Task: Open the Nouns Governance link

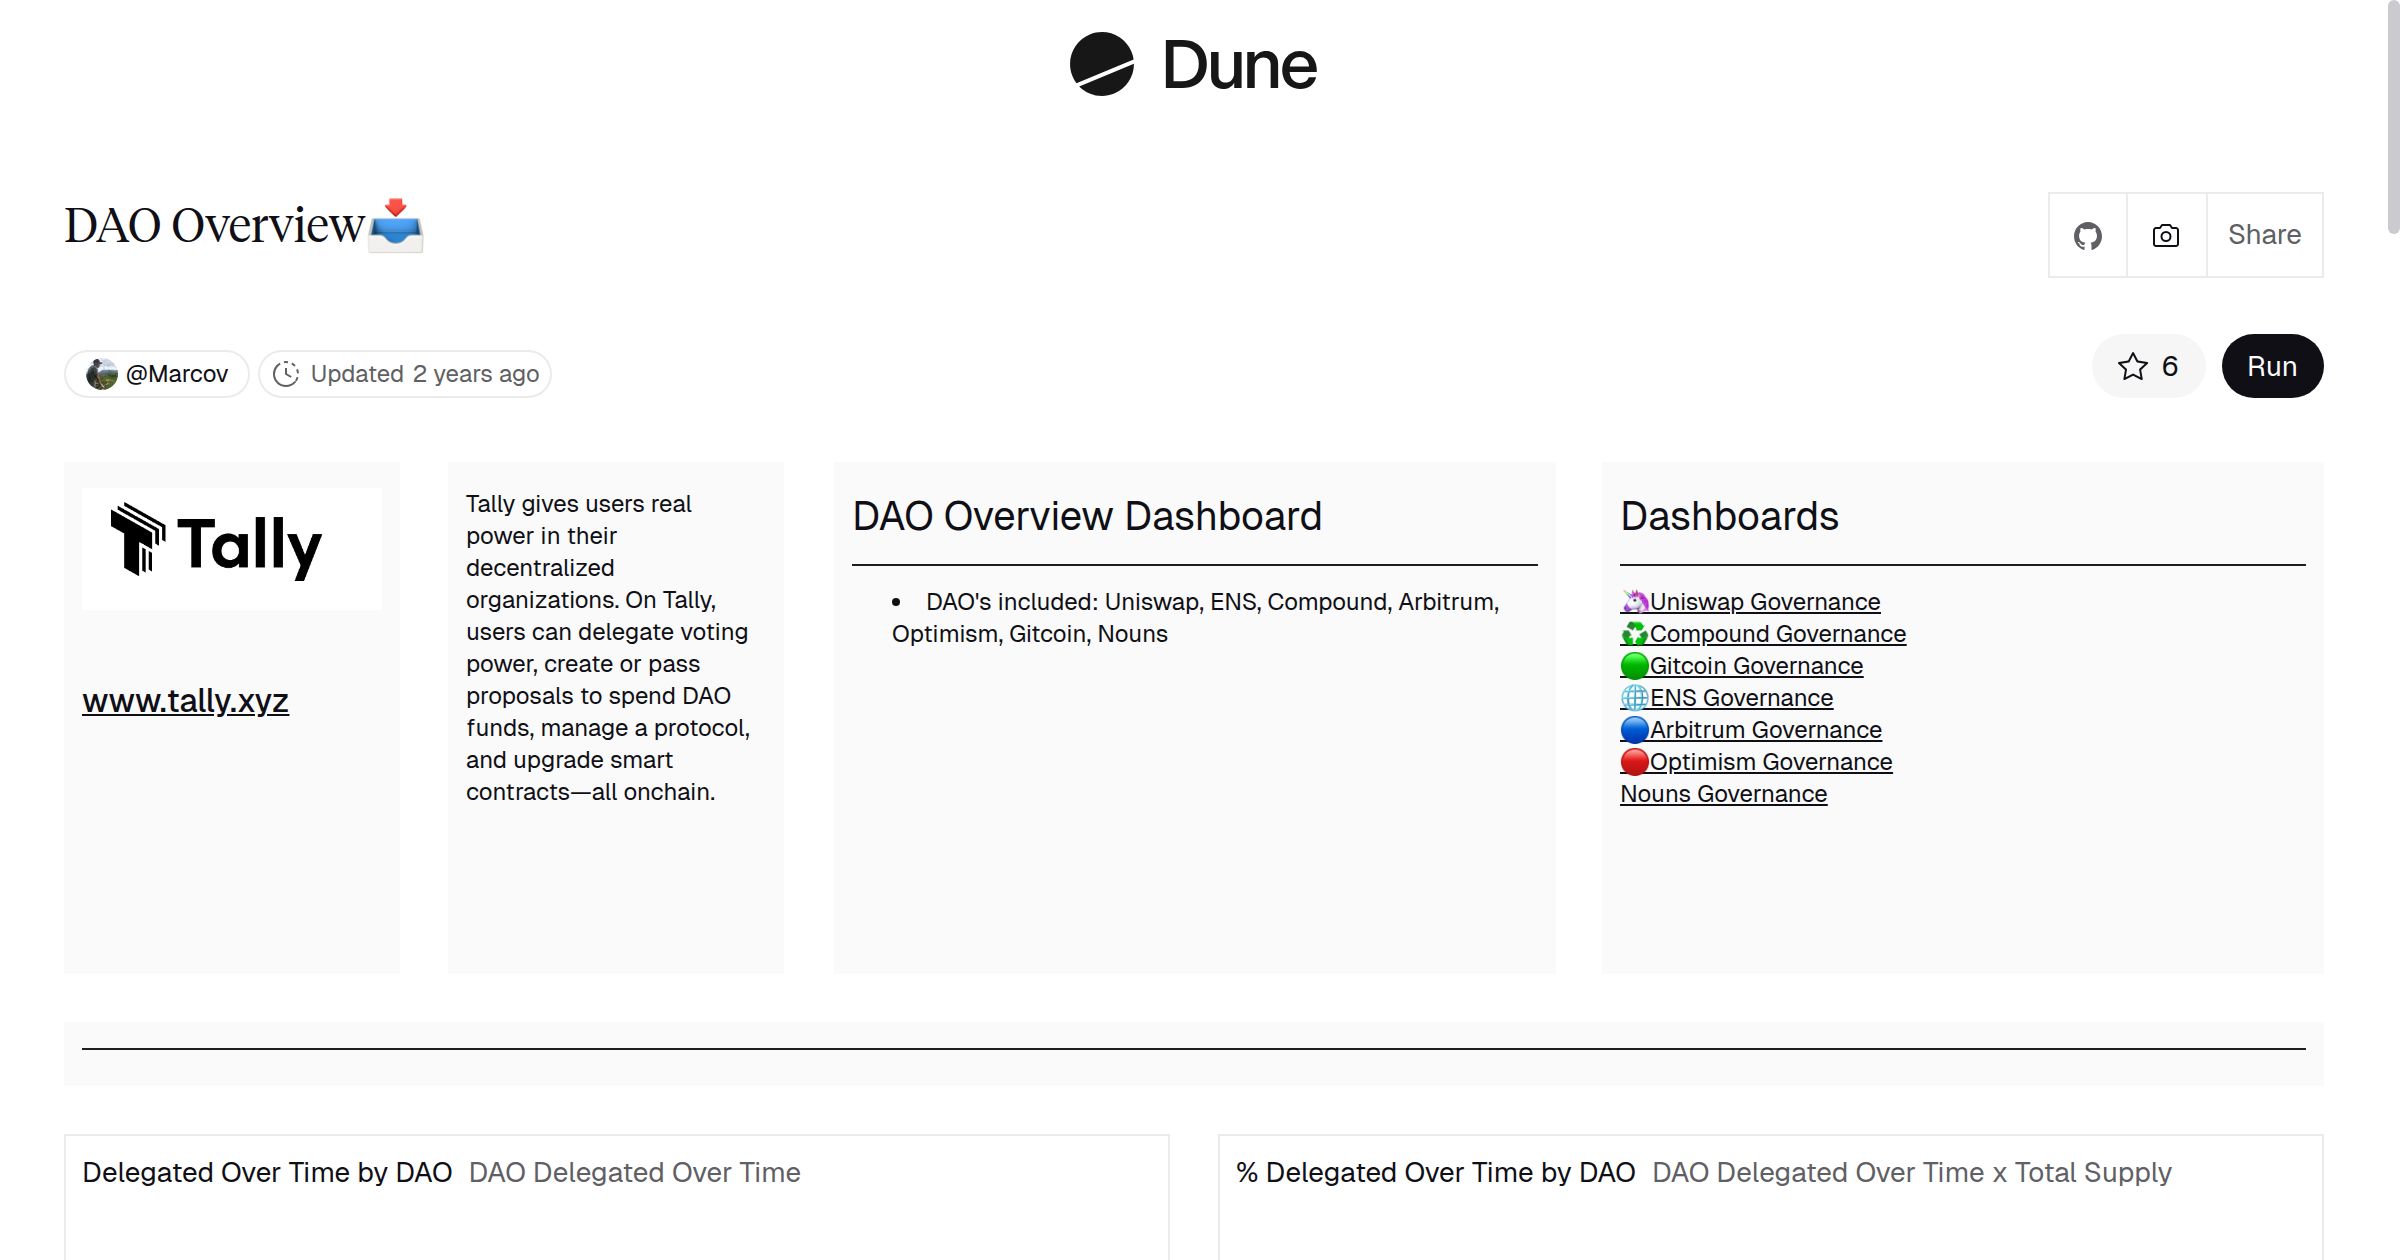Action: pos(1724,793)
